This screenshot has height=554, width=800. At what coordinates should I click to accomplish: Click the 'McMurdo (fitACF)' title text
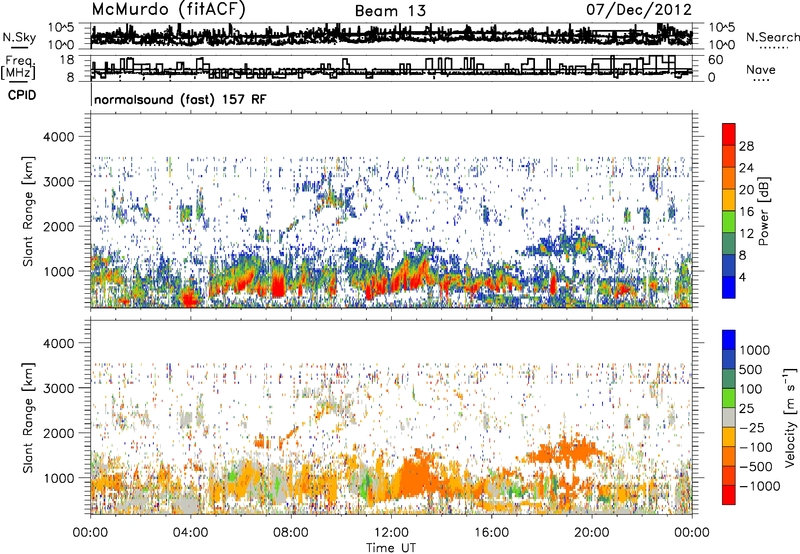pyautogui.click(x=168, y=10)
